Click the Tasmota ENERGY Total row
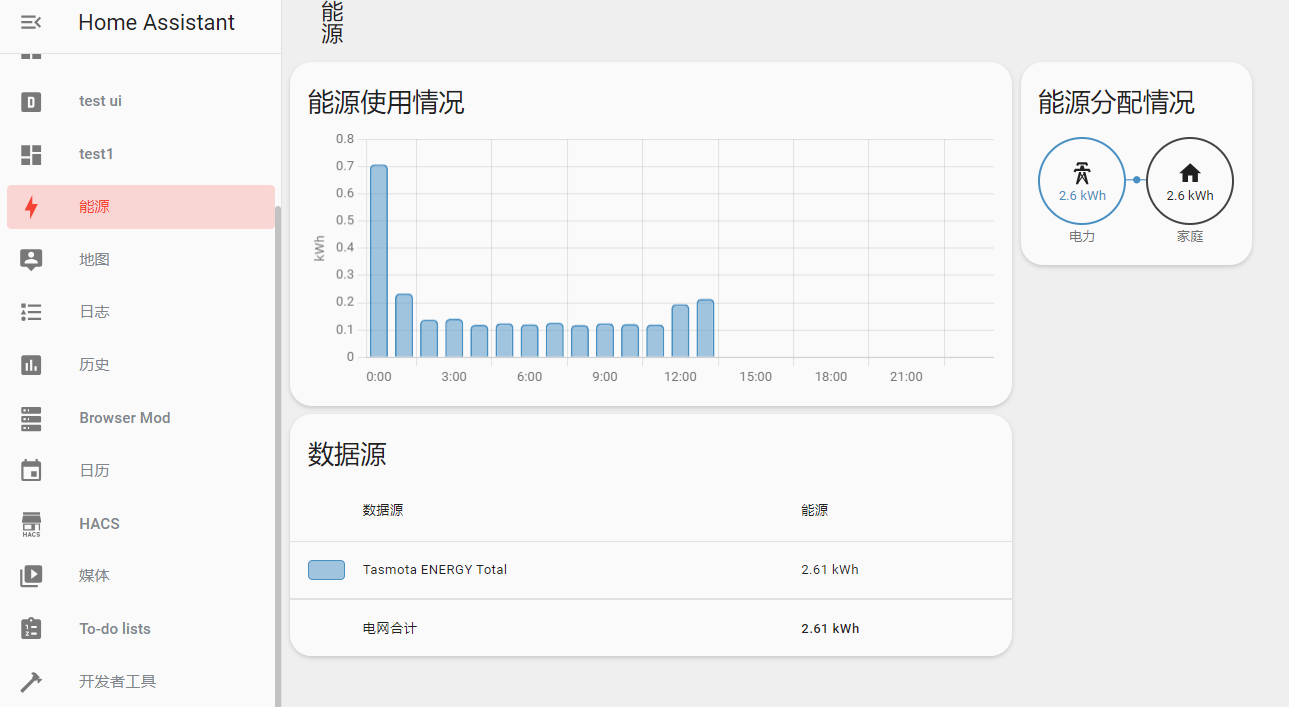Viewport: 1289px width, 707px height. [x=434, y=570]
